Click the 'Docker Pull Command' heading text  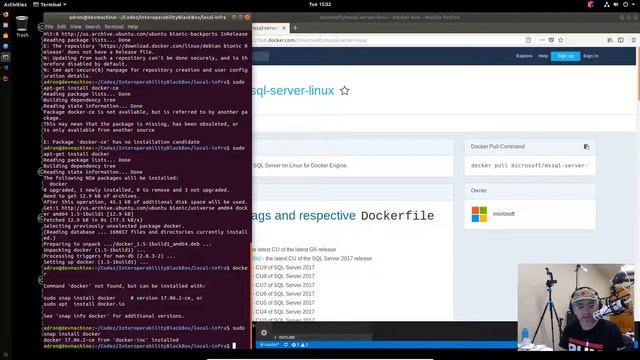tap(498, 147)
